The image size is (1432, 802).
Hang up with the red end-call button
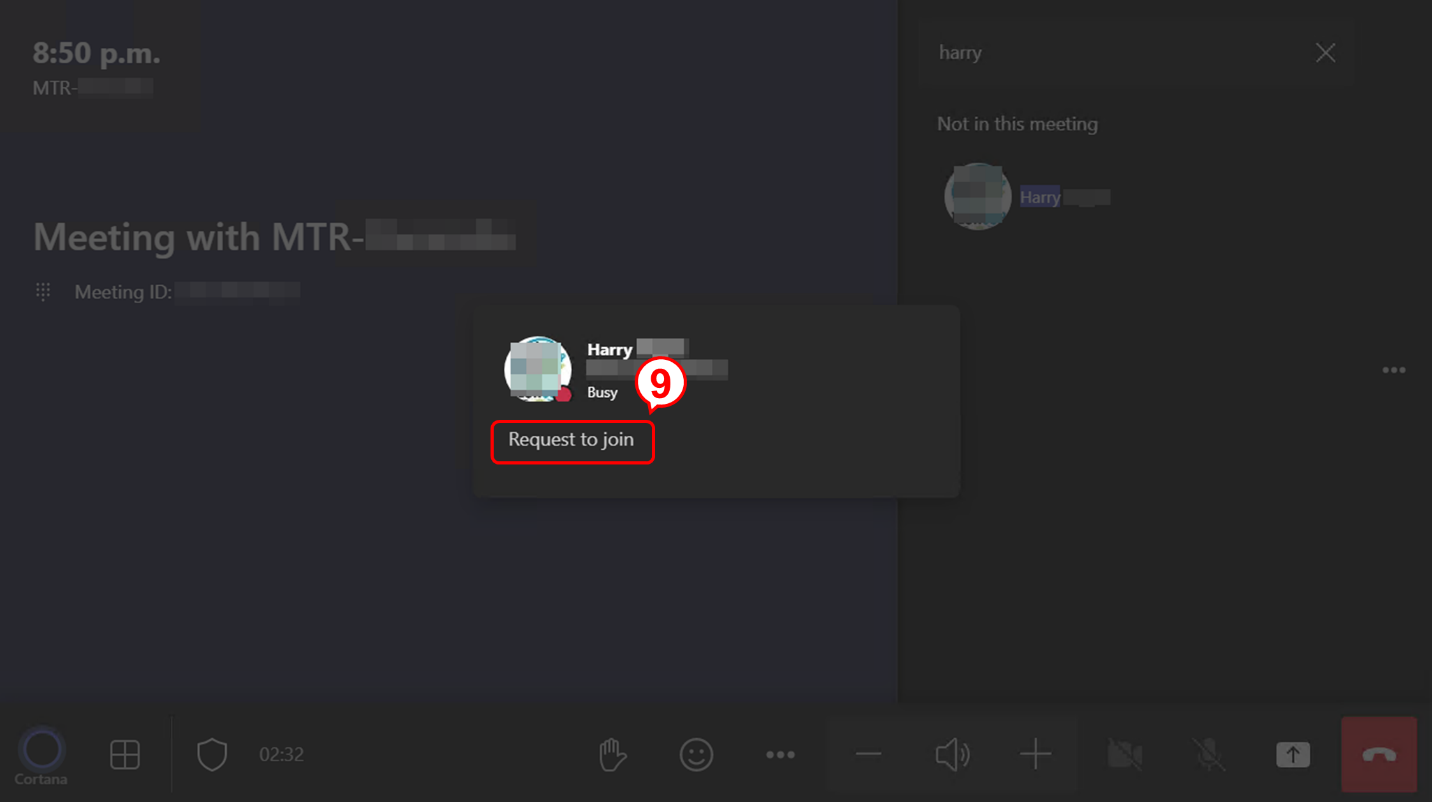pos(1378,755)
